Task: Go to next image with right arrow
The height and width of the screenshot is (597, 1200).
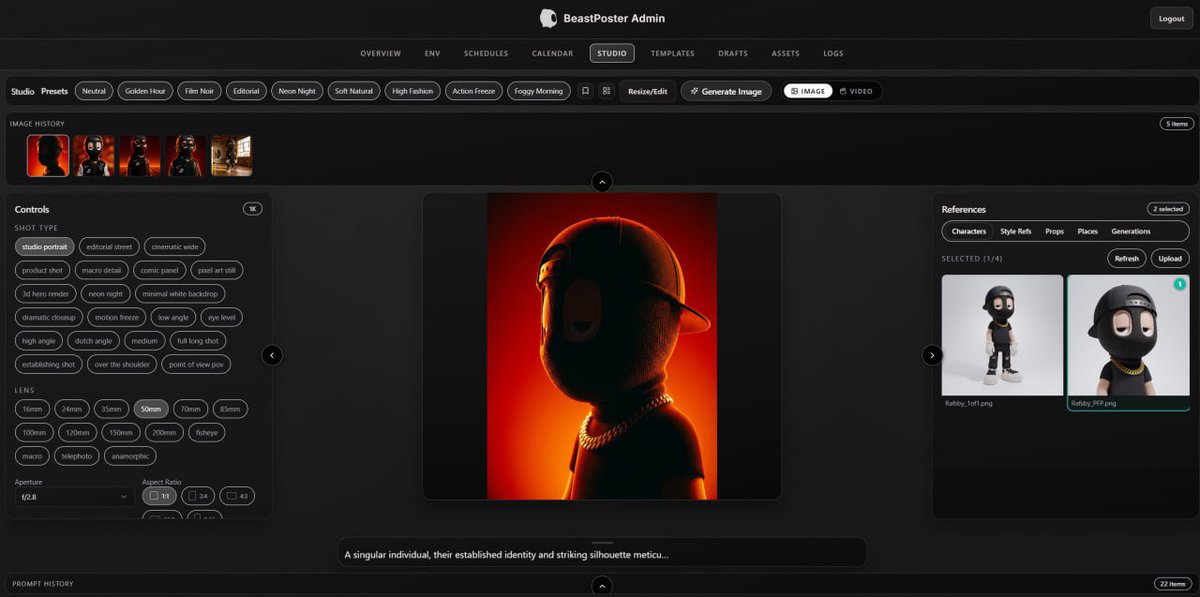Action: click(932, 355)
